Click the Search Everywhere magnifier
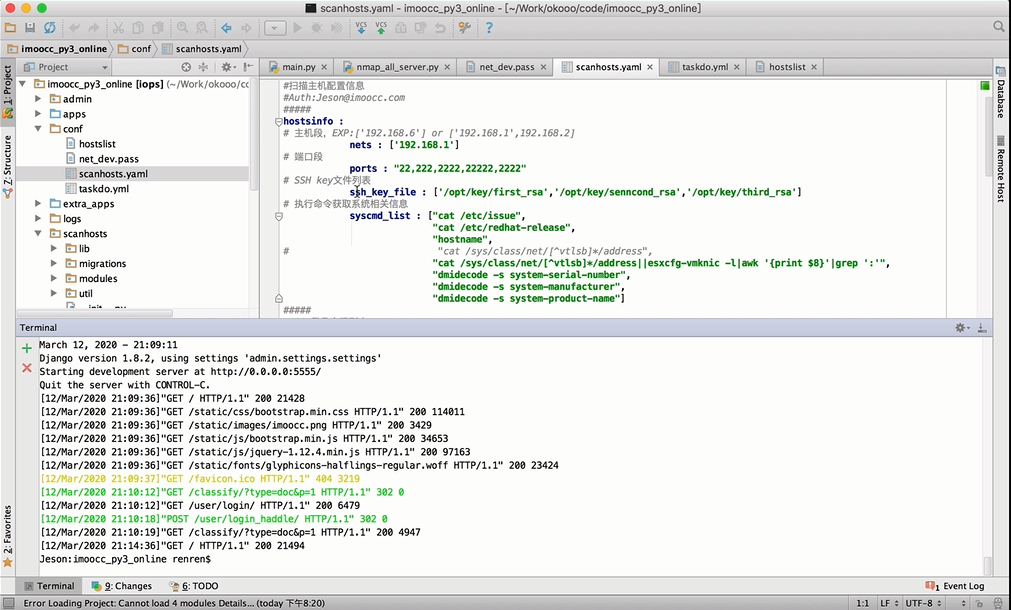This screenshot has height=610, width=1011. pyautogui.click(x=999, y=26)
